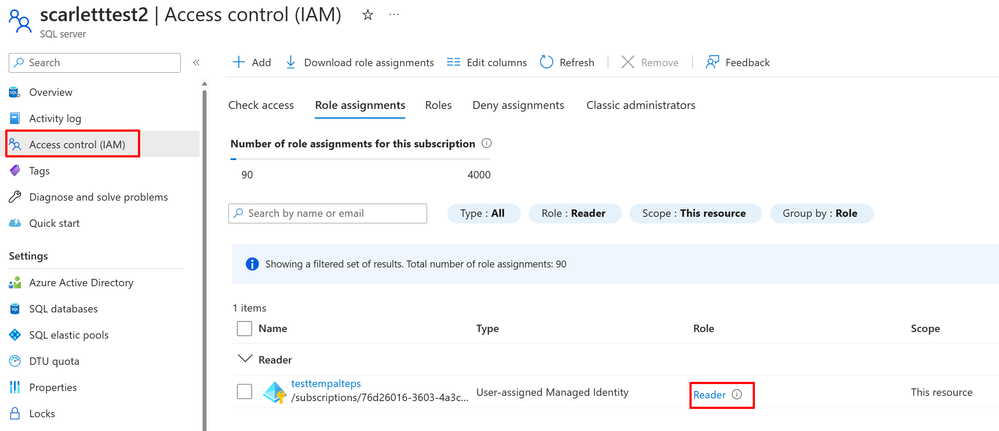Click the scarletttest2 IAM header people icon
The image size is (999, 431).
(20, 20)
